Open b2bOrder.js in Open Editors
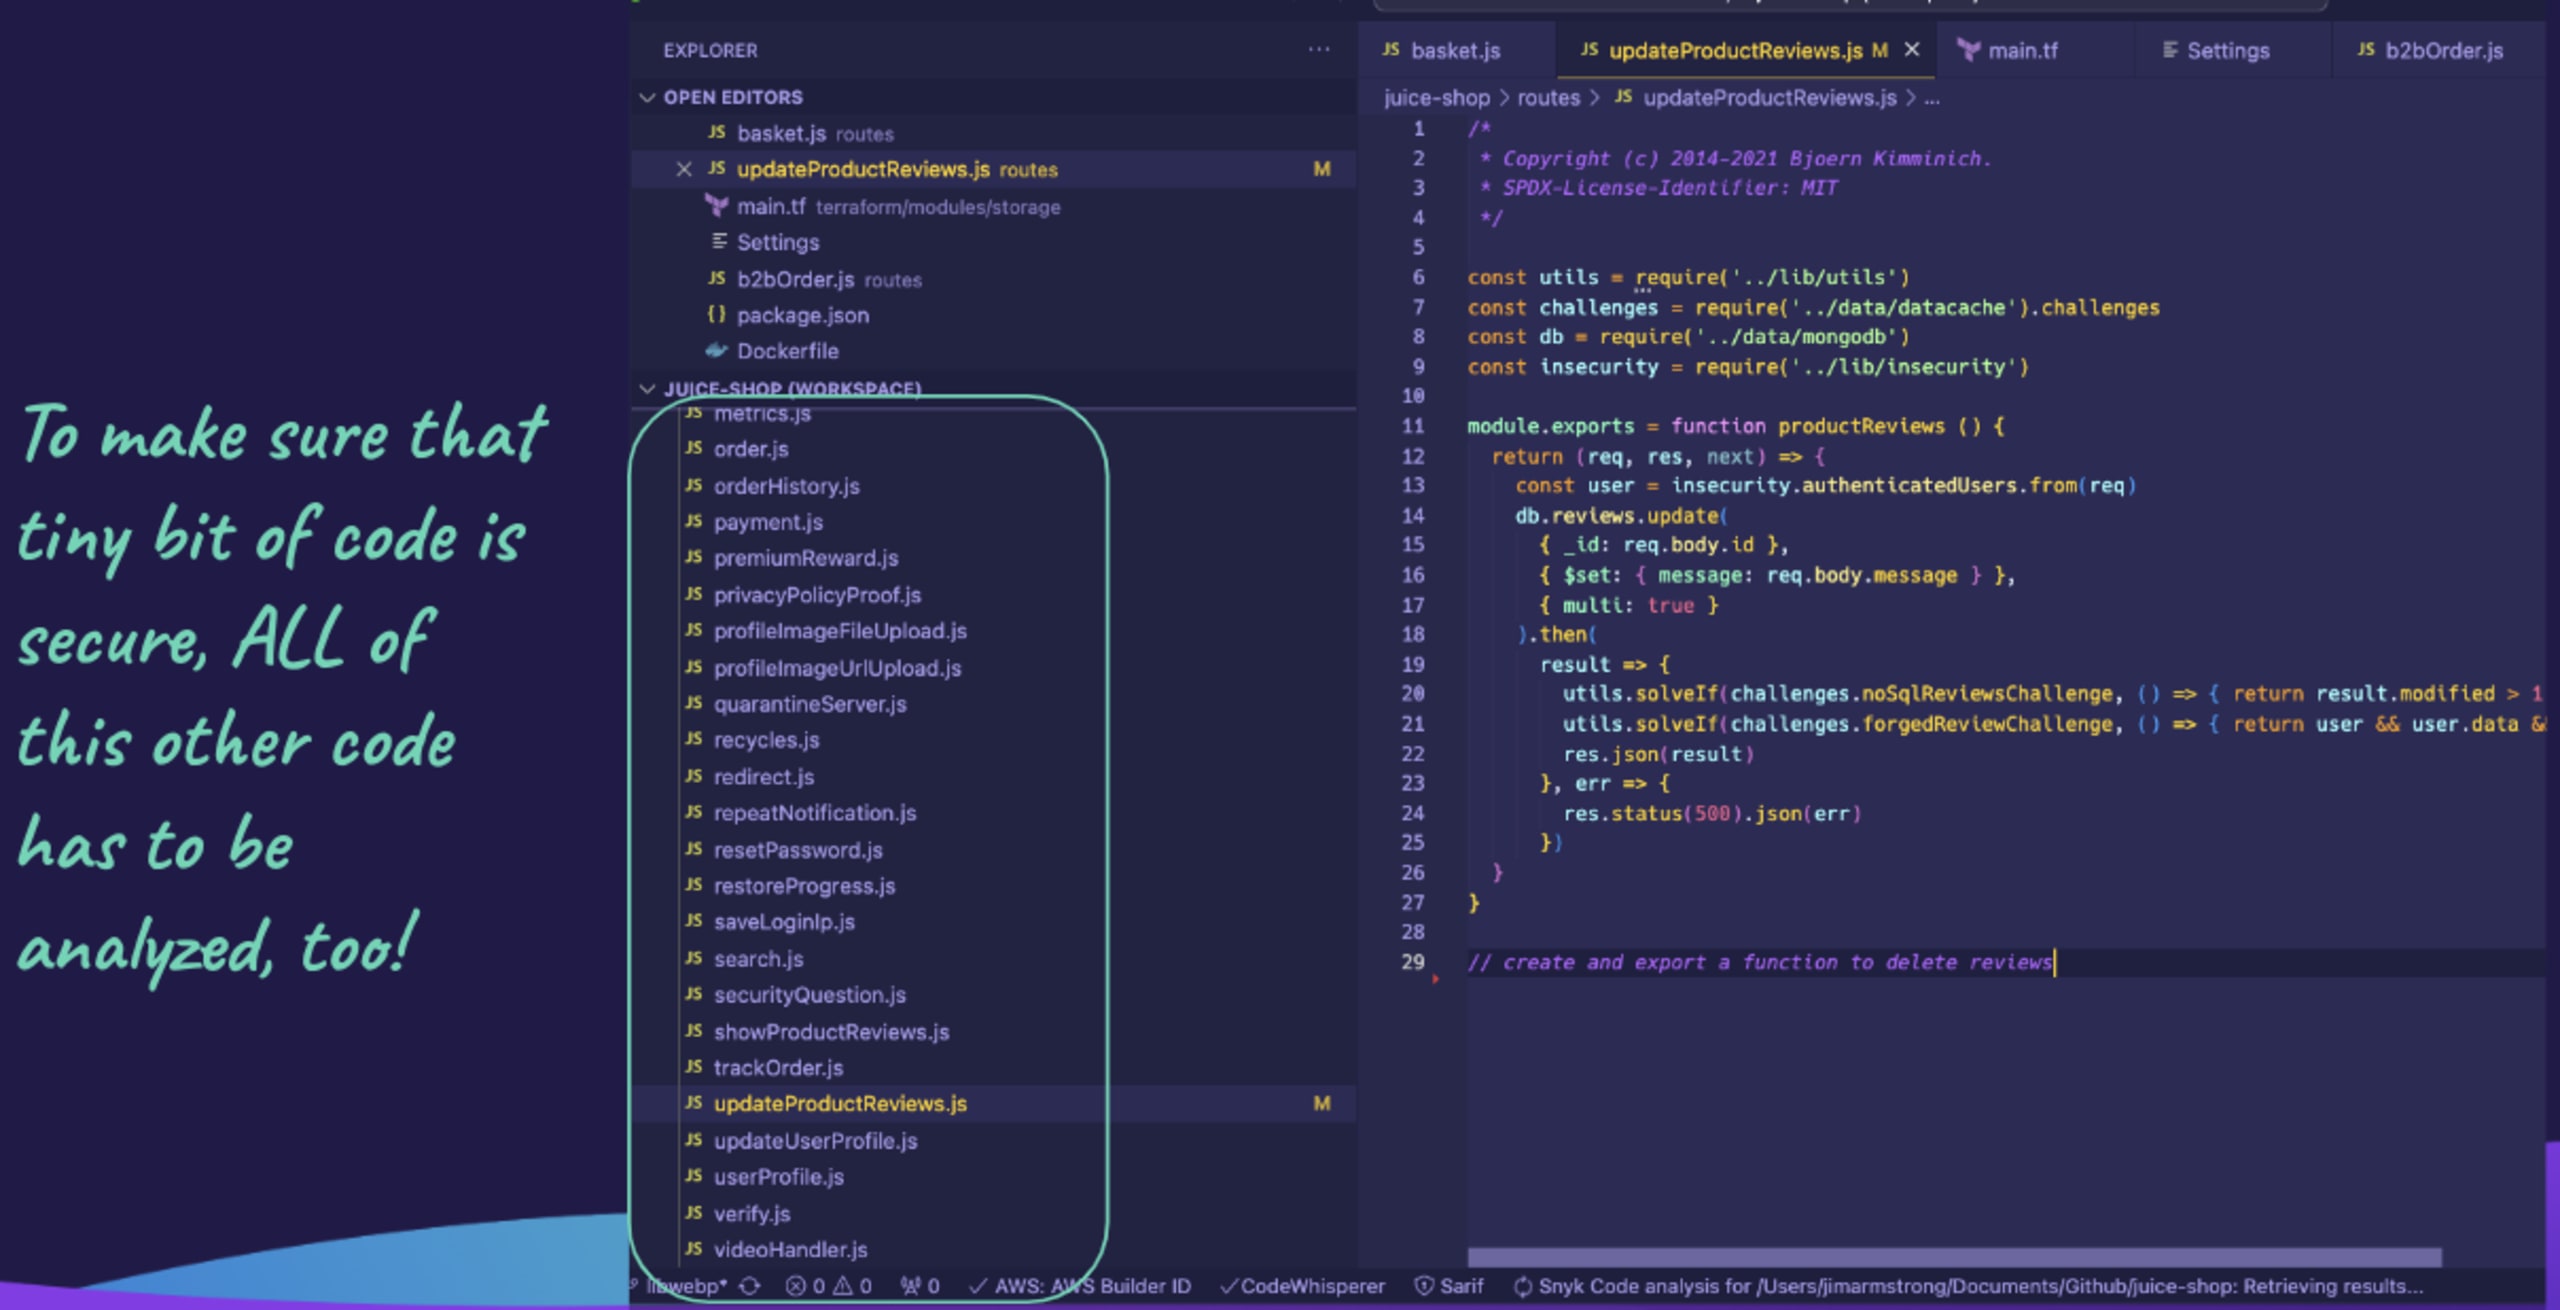The height and width of the screenshot is (1310, 2560). [x=994, y=279]
